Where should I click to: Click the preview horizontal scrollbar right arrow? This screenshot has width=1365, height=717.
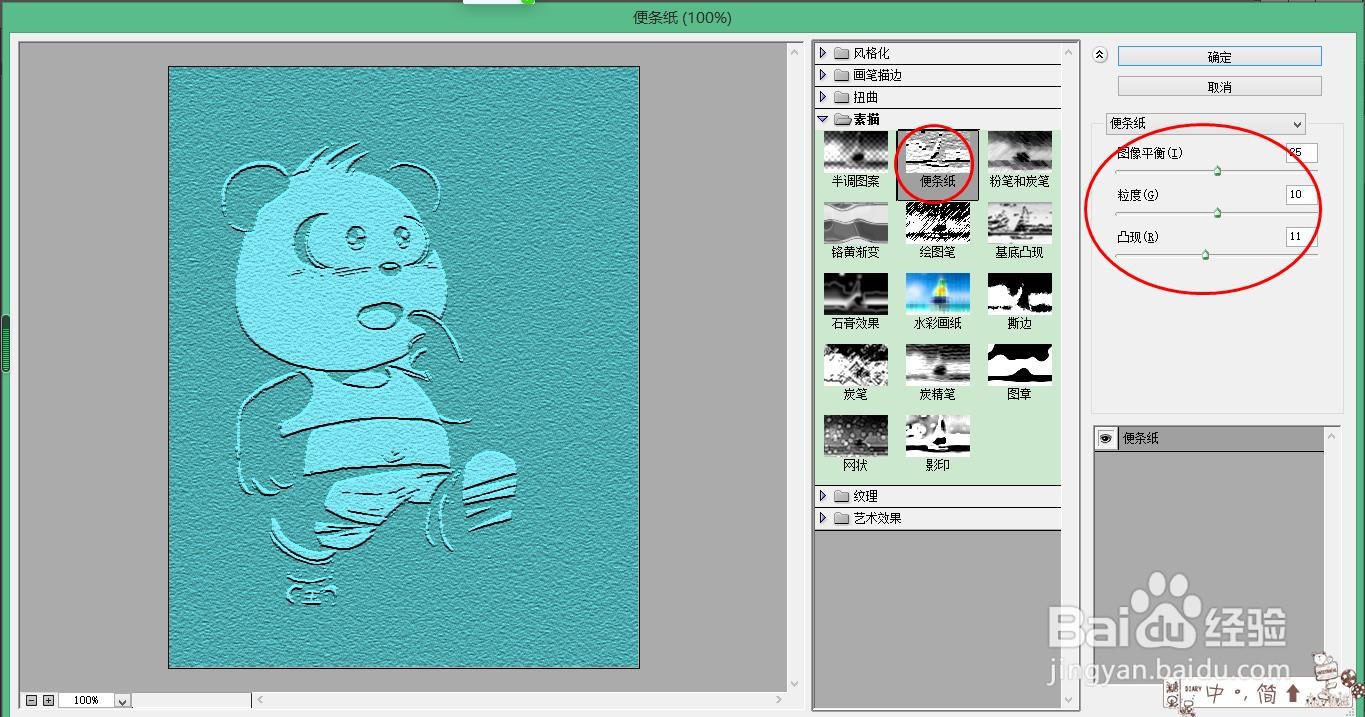(x=779, y=700)
